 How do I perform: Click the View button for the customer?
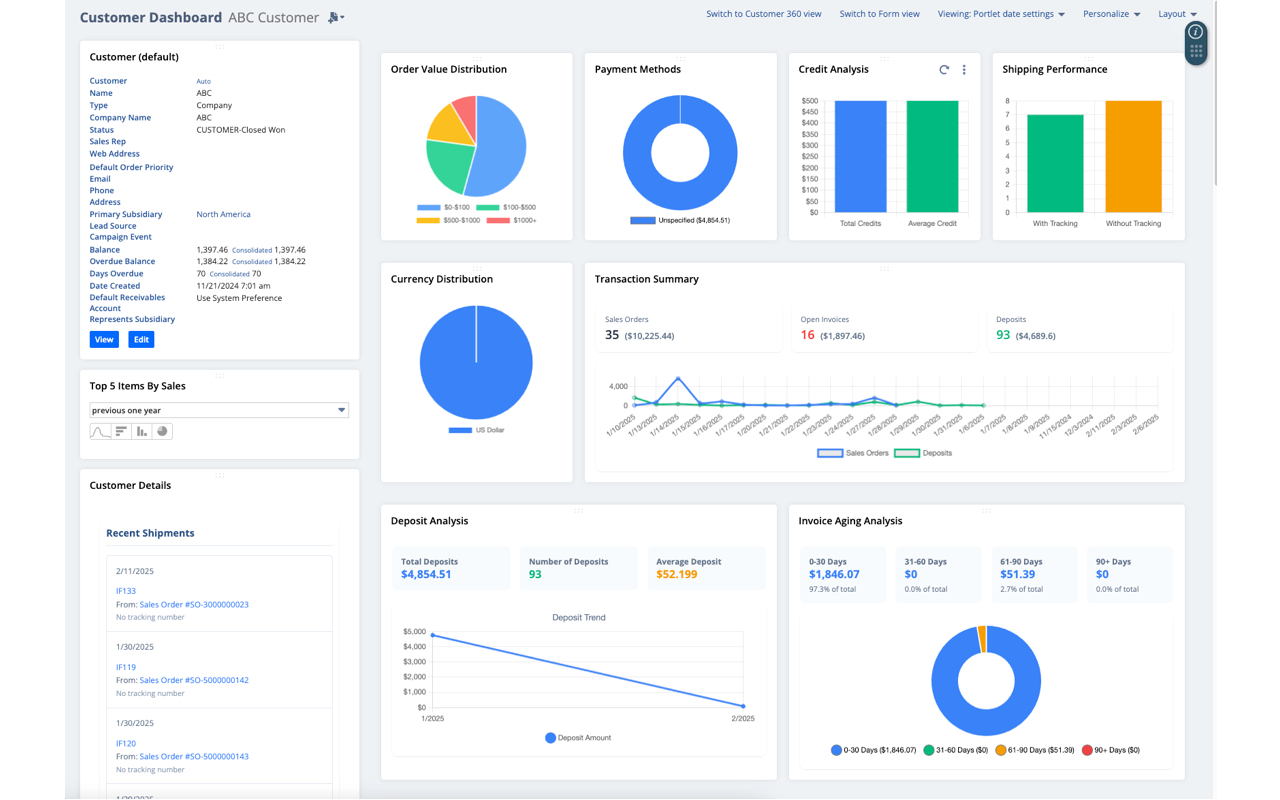coord(104,340)
